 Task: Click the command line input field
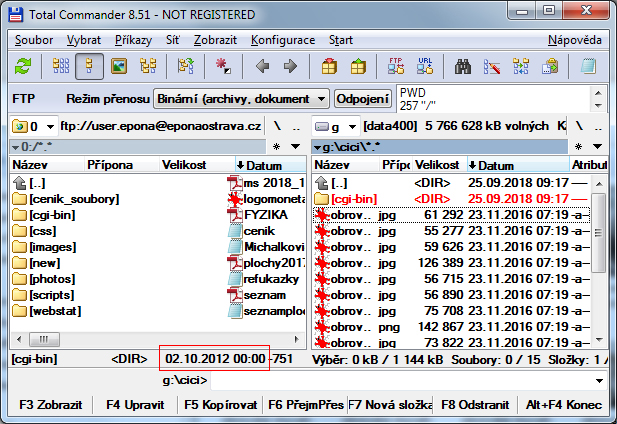pyautogui.click(x=400, y=381)
